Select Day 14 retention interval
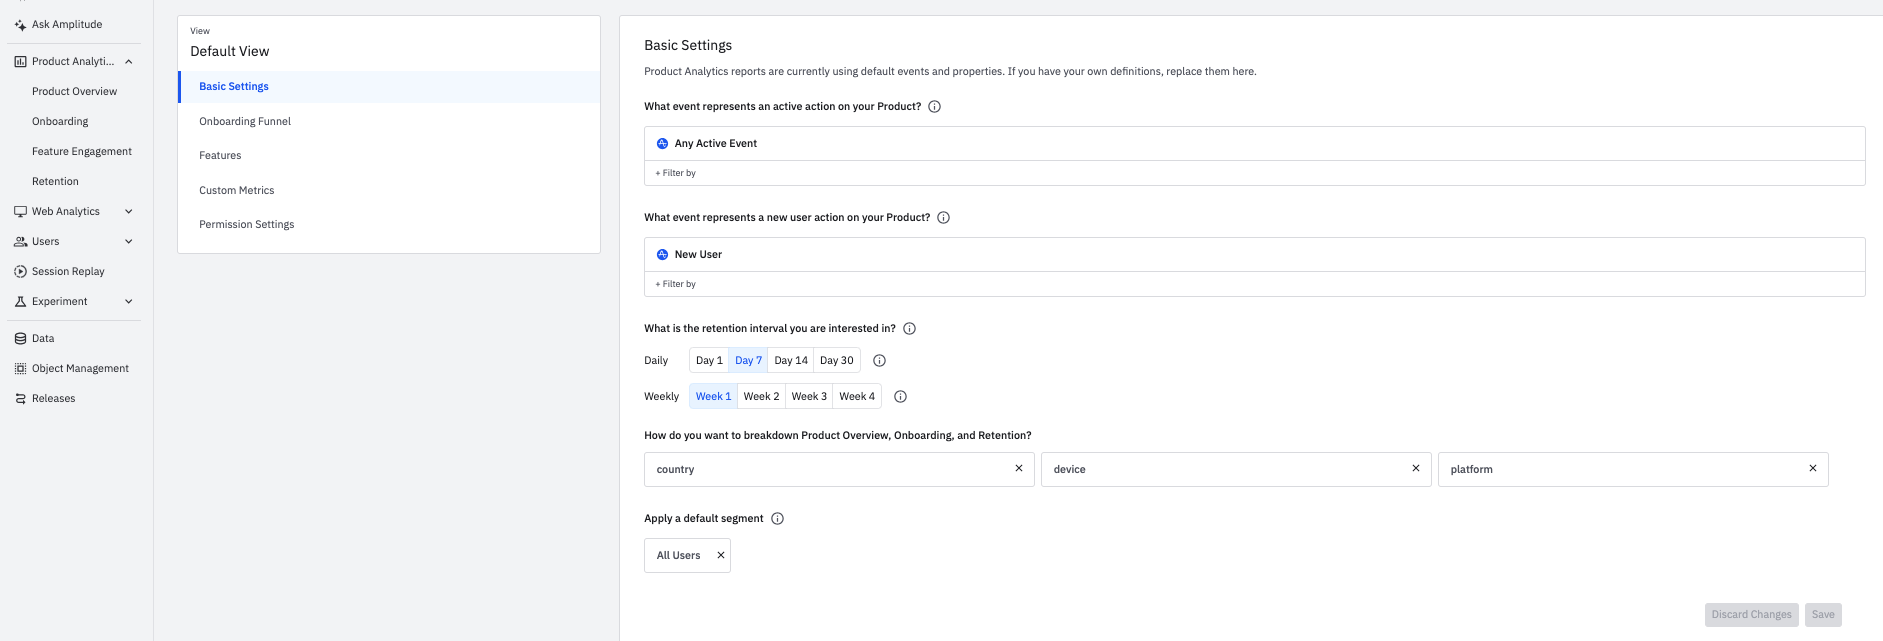The width and height of the screenshot is (1883, 641). click(791, 360)
